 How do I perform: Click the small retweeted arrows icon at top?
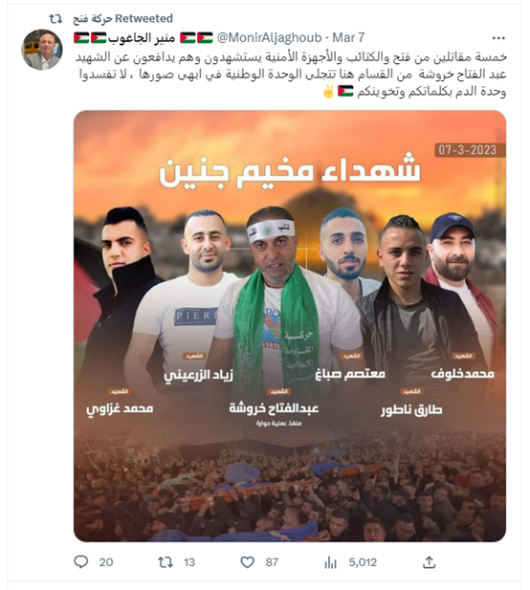(56, 18)
